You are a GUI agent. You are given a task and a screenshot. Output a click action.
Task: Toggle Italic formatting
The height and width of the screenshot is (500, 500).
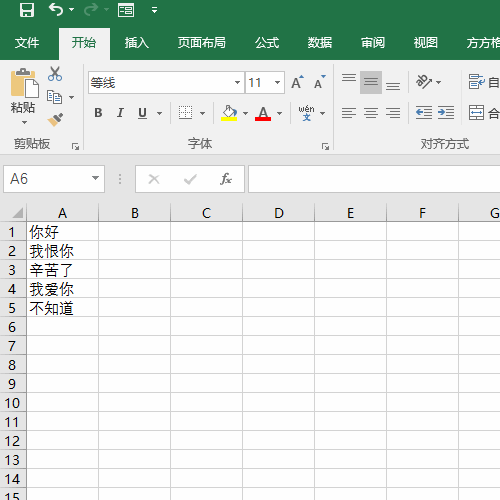(120, 113)
